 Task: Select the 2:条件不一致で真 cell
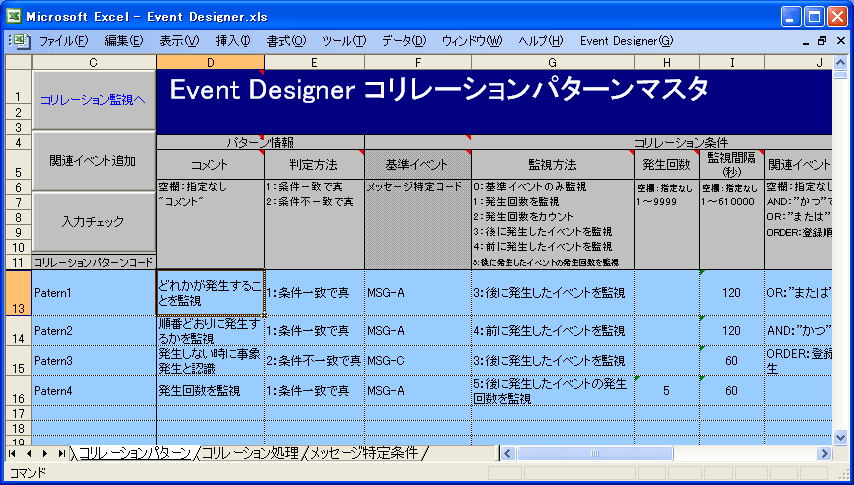[314, 361]
